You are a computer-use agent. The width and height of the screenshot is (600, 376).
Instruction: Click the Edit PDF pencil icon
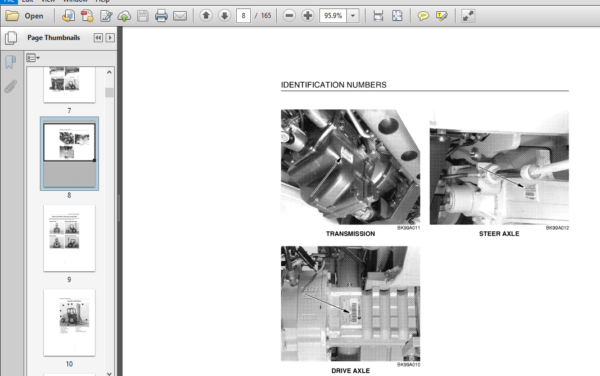(106, 16)
